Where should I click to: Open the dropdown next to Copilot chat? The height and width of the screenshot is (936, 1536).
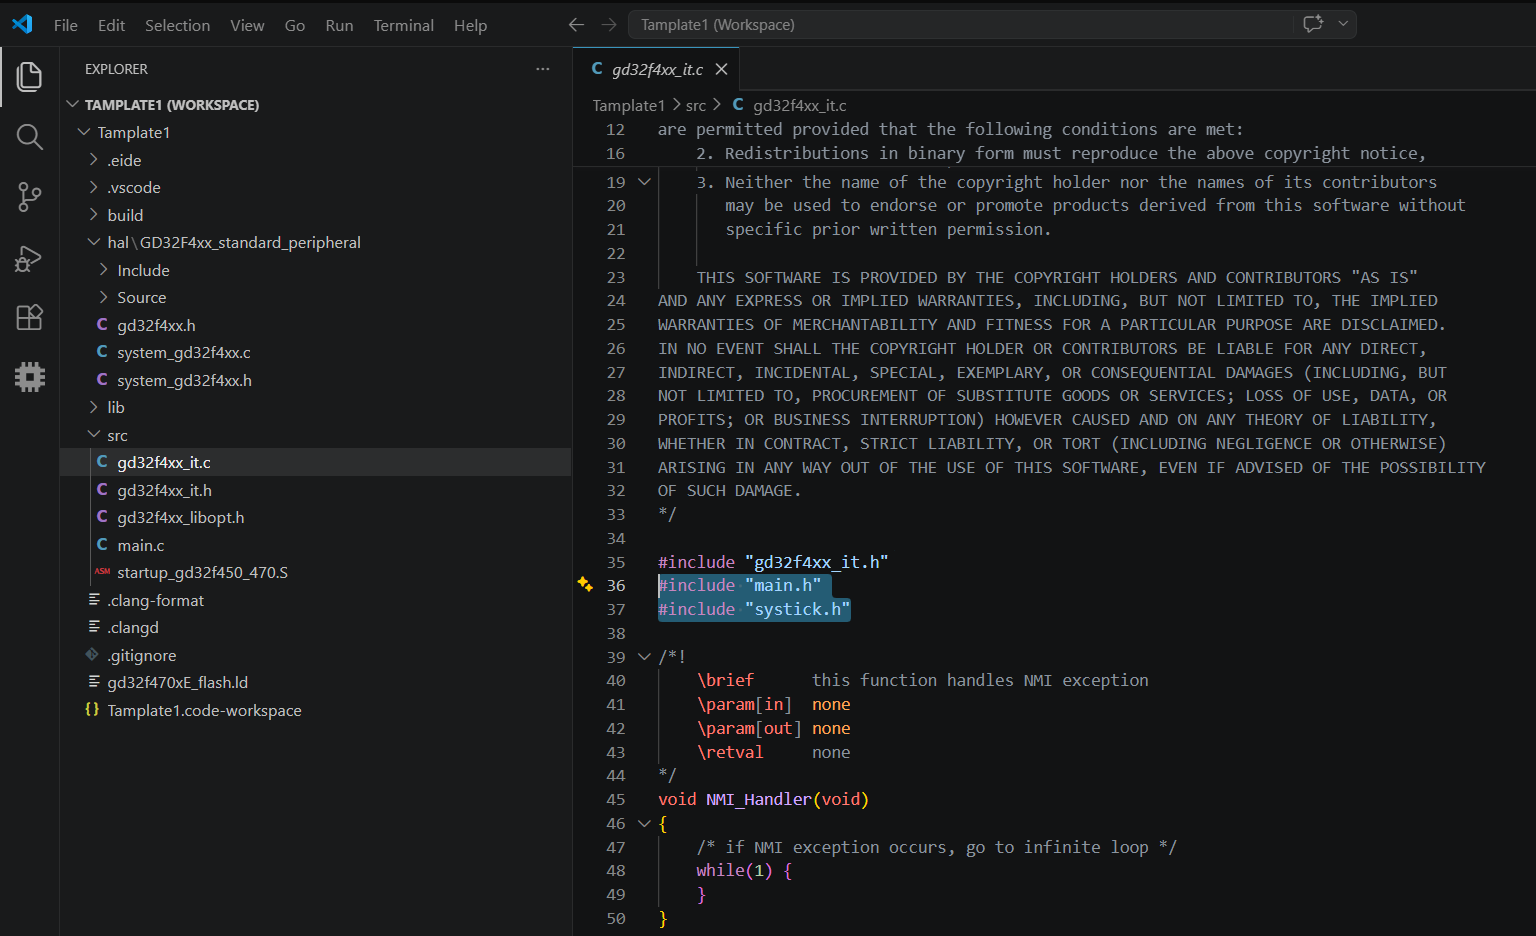pyautogui.click(x=1343, y=24)
